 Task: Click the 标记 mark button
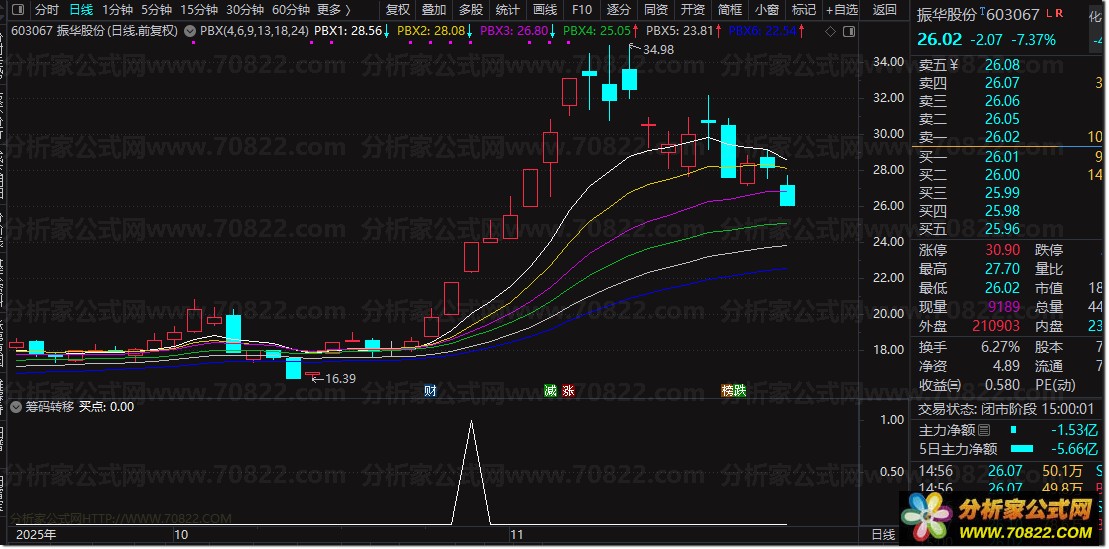coord(803,10)
